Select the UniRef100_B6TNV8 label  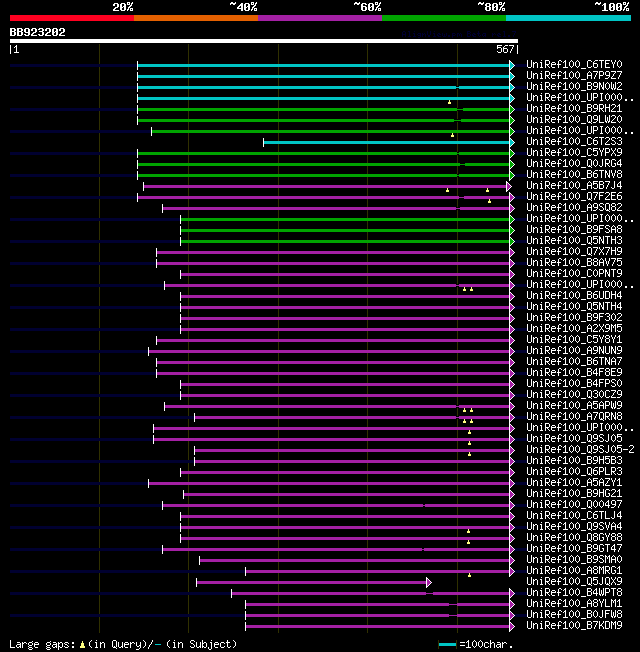coord(574,174)
